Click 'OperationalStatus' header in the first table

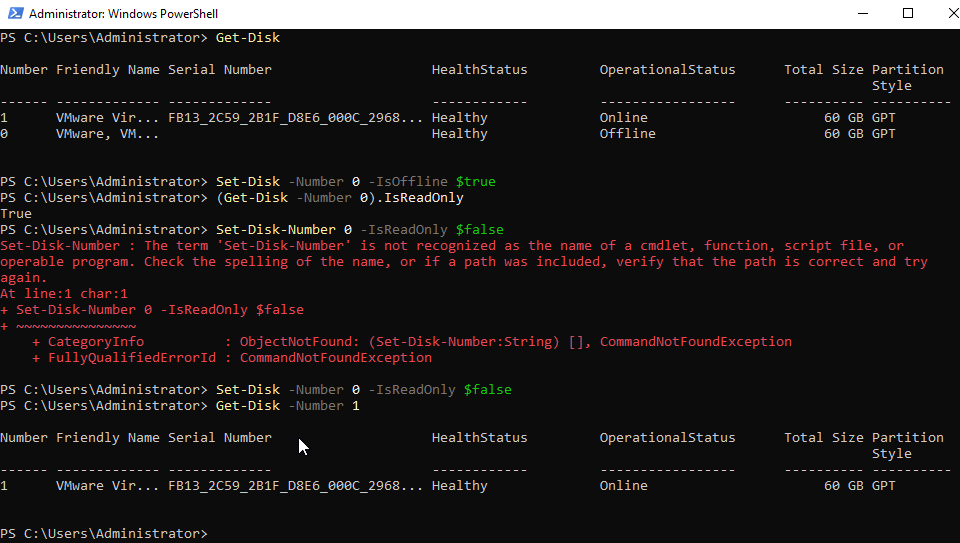tap(667, 70)
